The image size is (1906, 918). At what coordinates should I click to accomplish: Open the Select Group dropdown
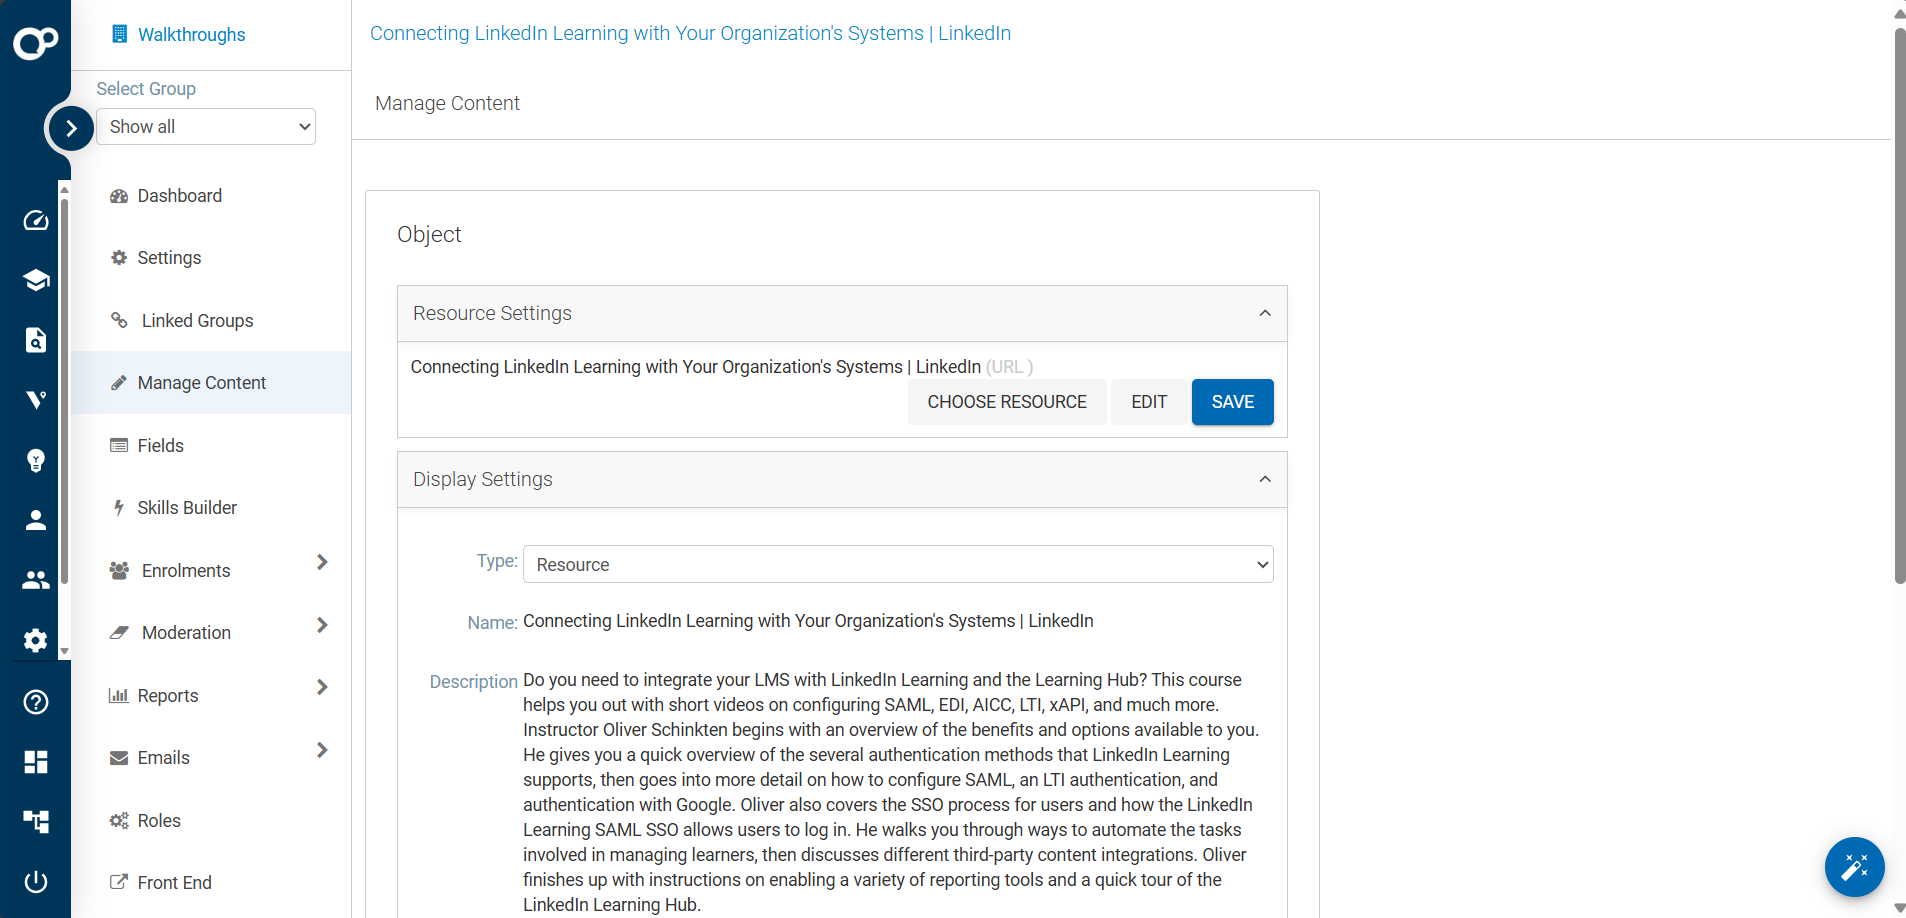coord(206,127)
